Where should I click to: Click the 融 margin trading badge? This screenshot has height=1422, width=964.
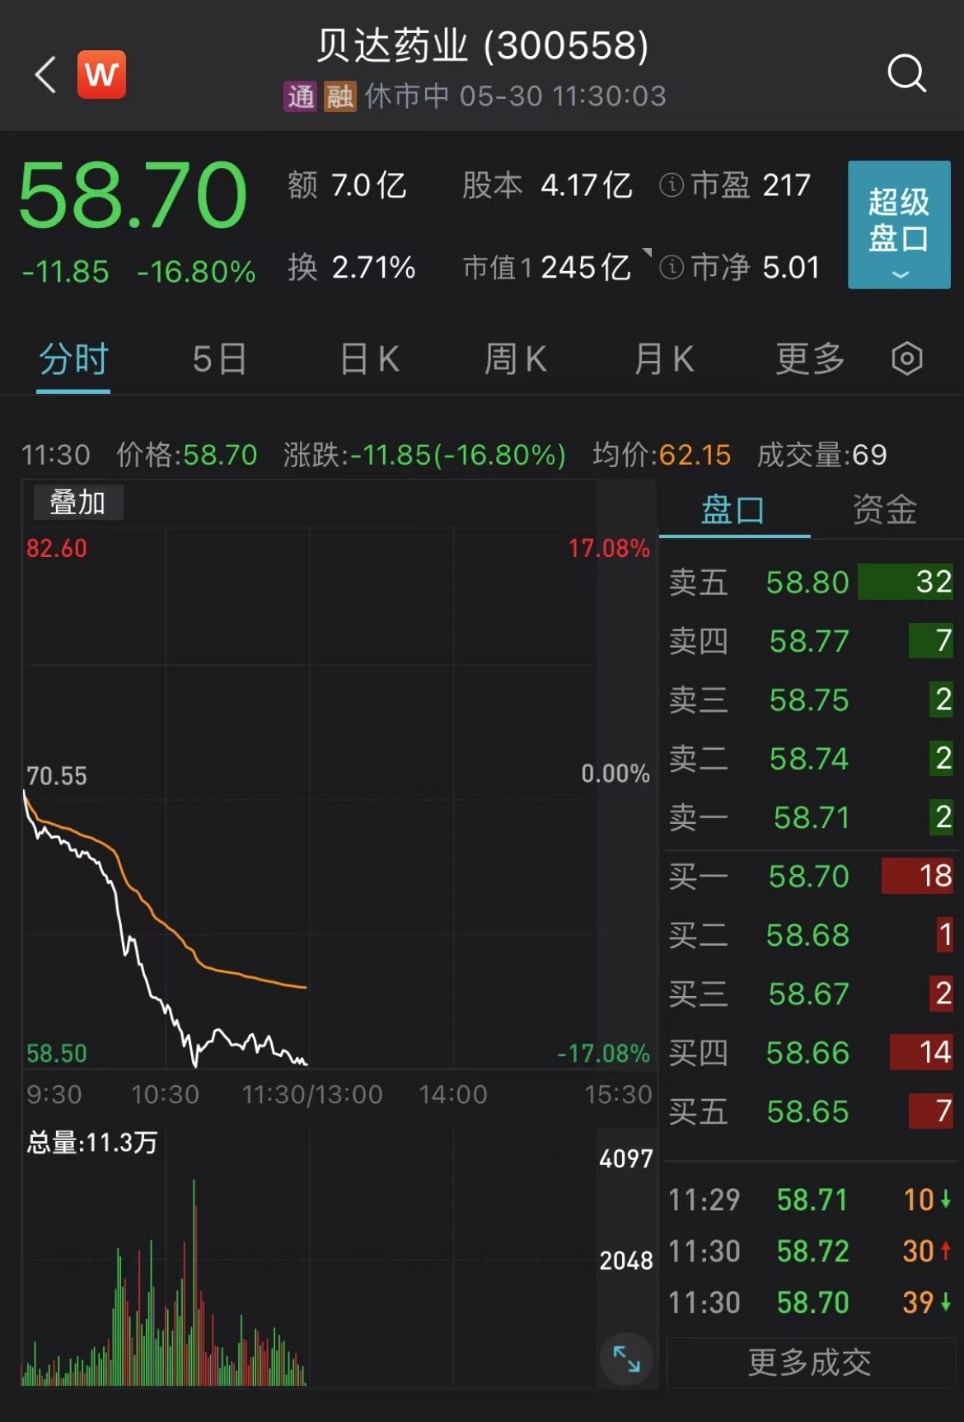pyautogui.click(x=339, y=96)
